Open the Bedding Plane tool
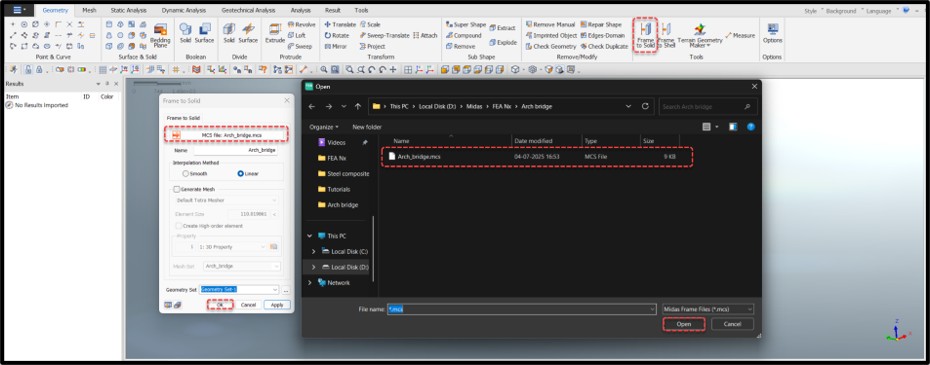Viewport: 930px width, 365px height. pyautogui.click(x=160, y=35)
